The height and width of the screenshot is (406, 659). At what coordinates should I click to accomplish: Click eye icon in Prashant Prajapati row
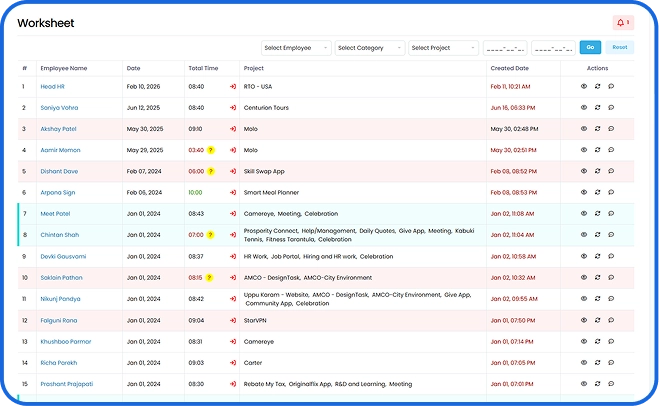584,383
